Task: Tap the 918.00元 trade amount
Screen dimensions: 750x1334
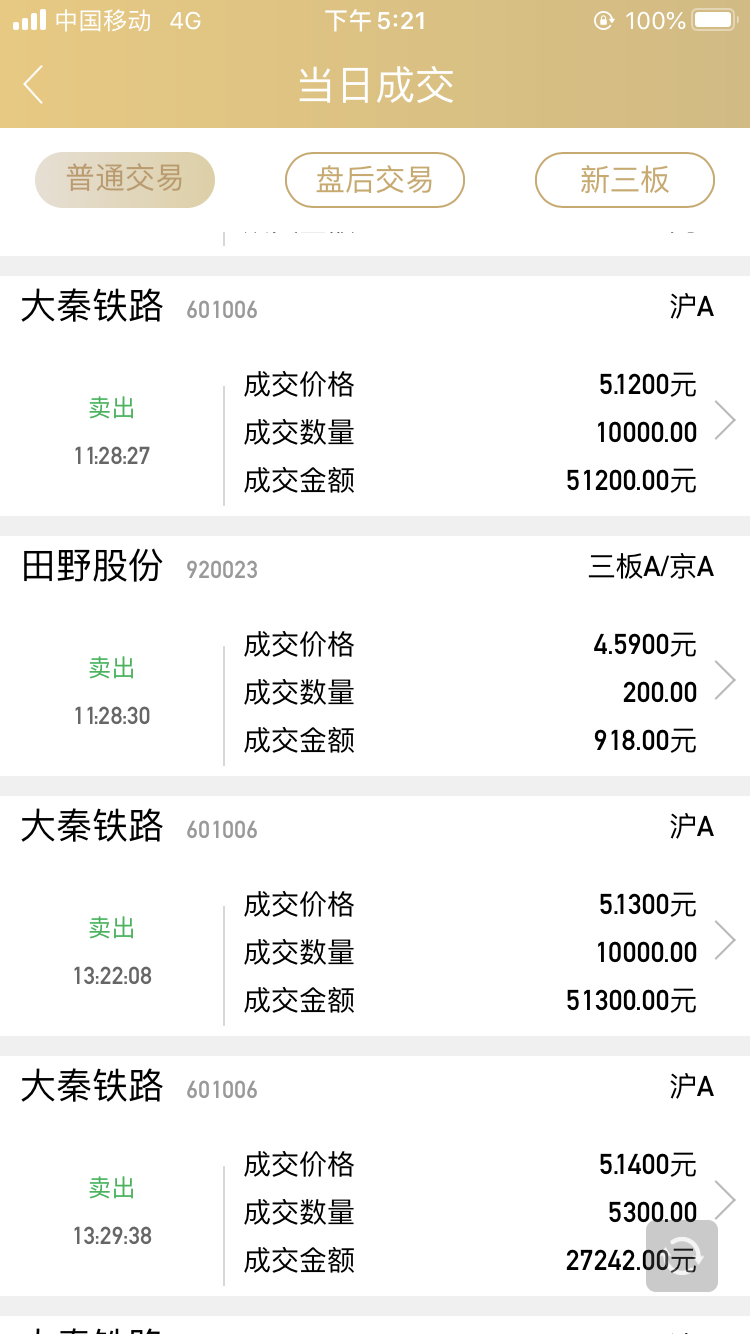Action: point(644,741)
